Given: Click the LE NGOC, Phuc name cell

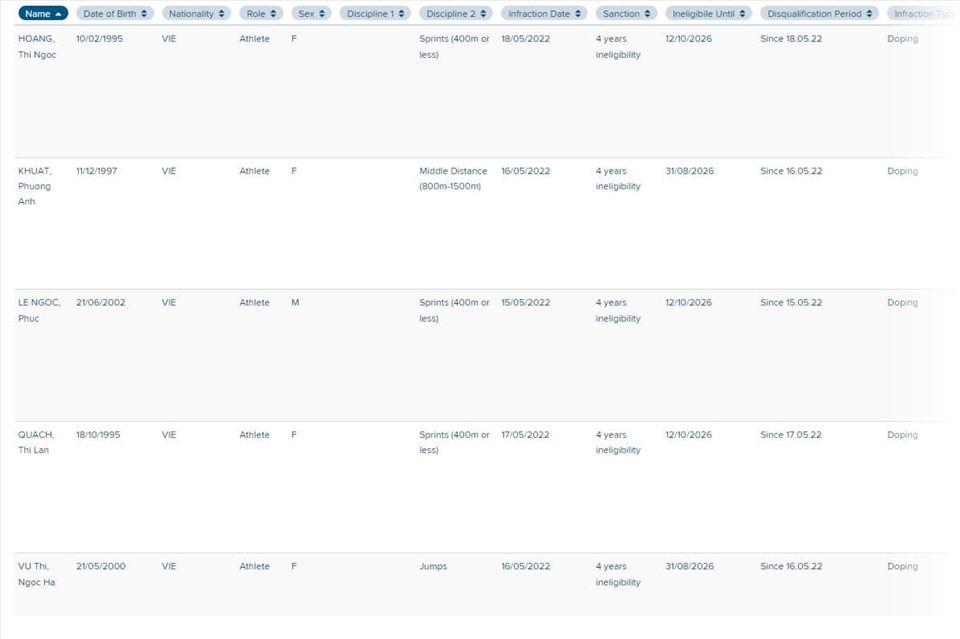Looking at the screenshot, I should pyautogui.click(x=39, y=310).
